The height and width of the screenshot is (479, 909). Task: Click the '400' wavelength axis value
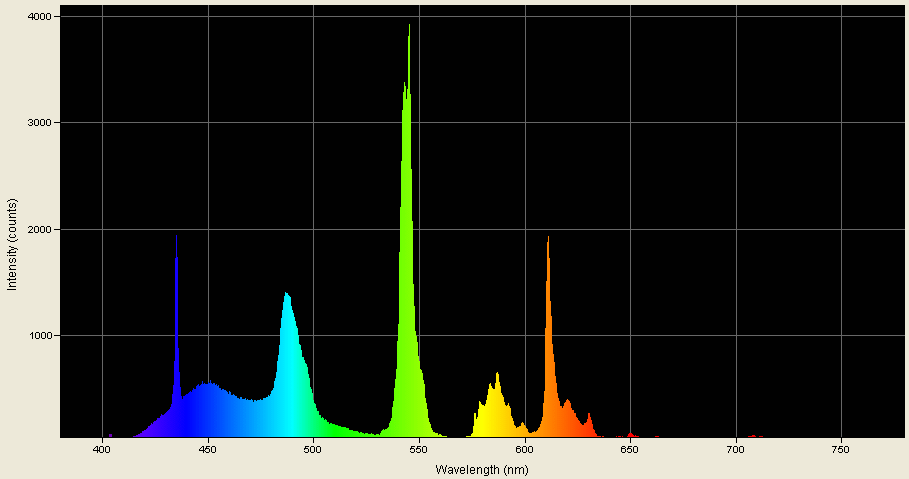[x=103, y=449]
